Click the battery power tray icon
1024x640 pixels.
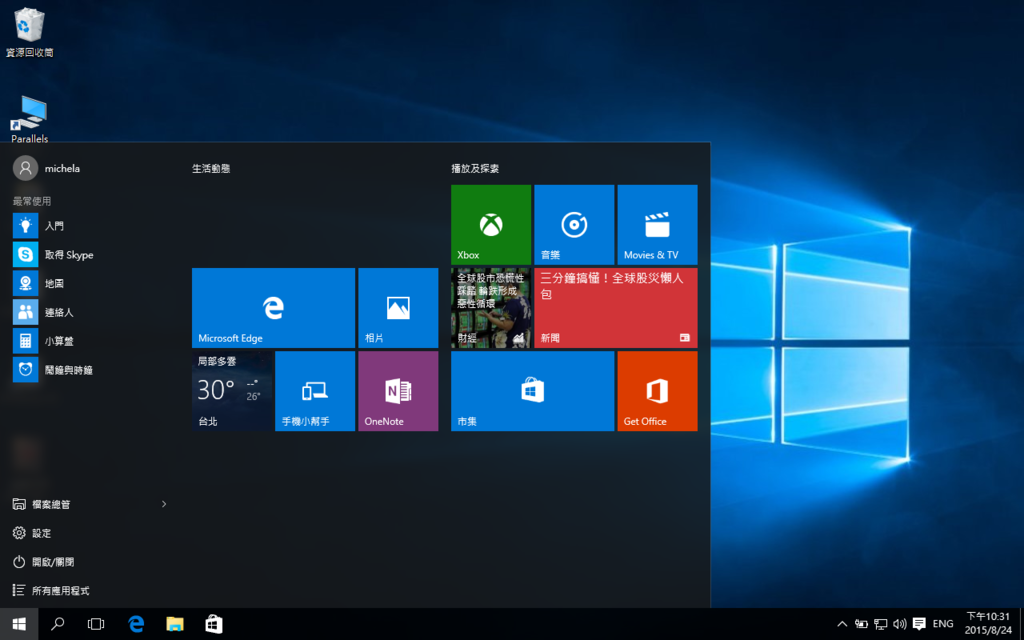point(861,624)
